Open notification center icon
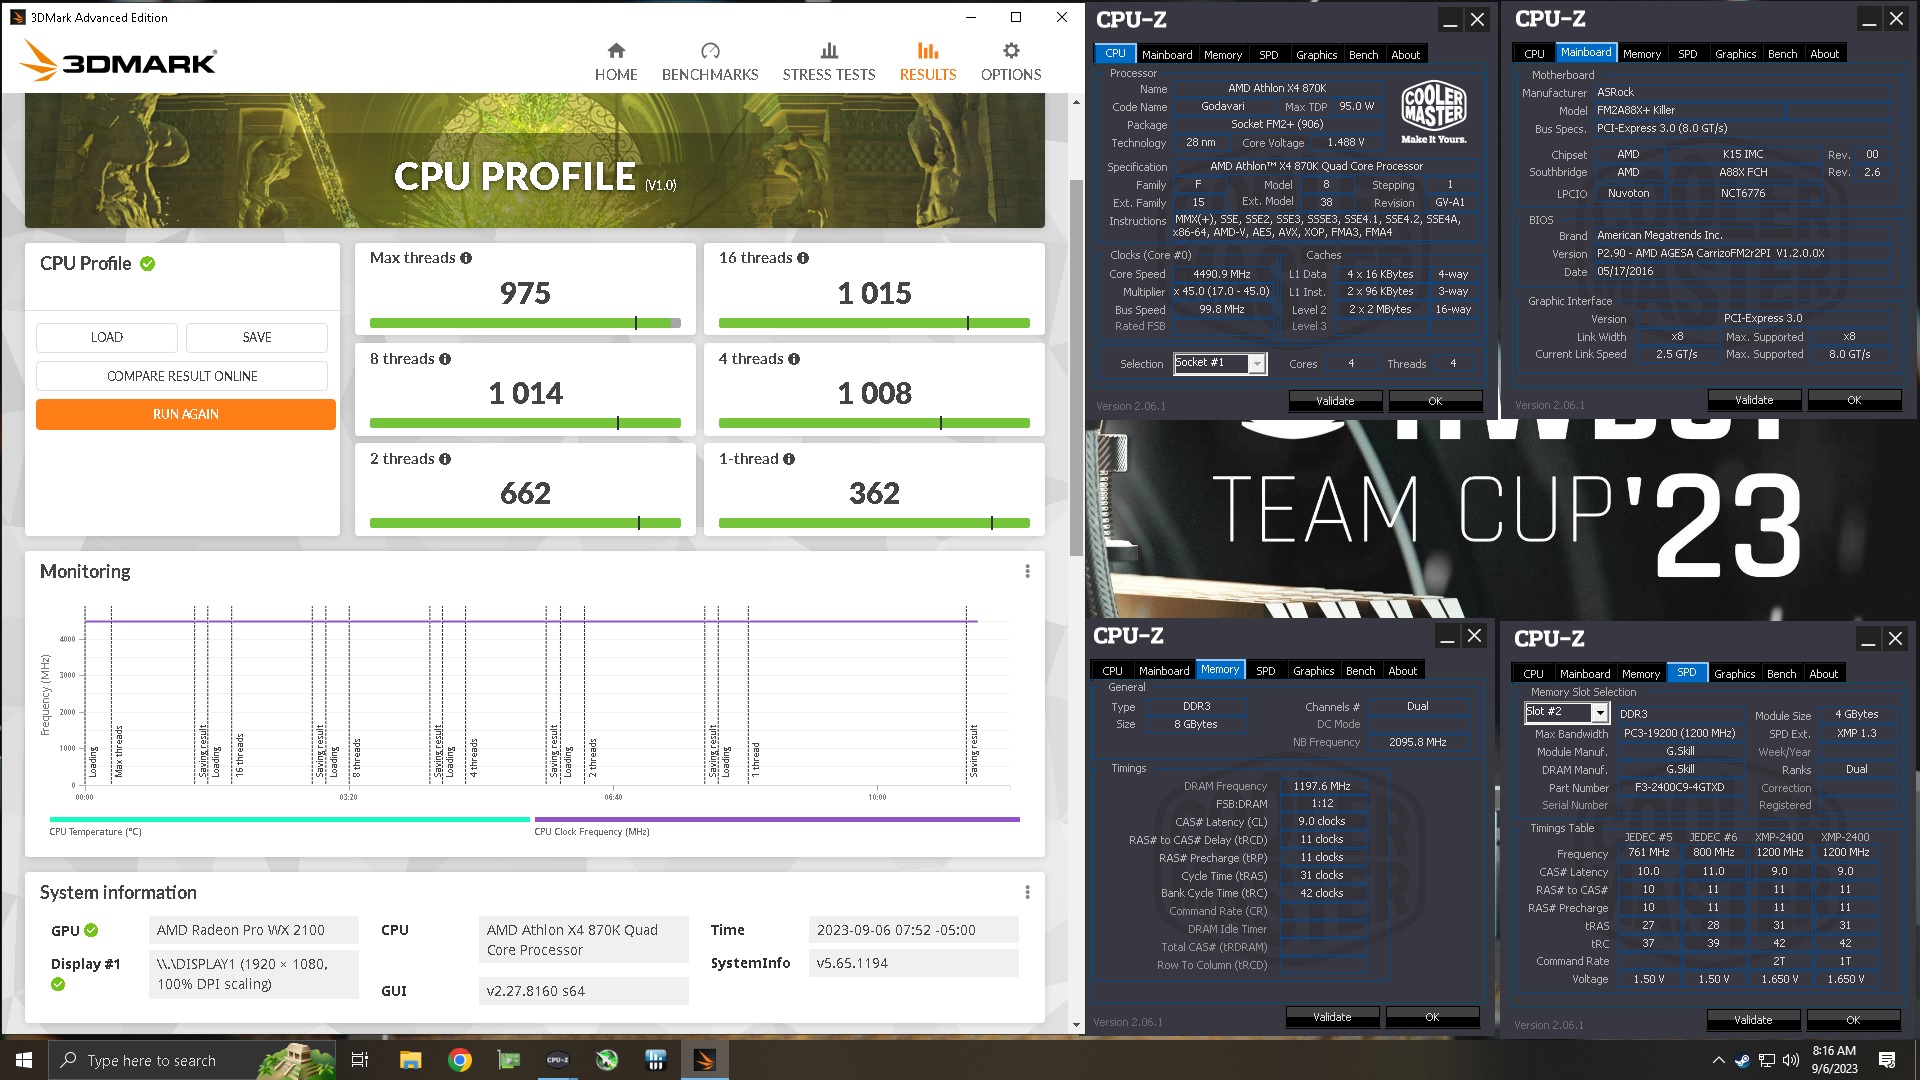 pyautogui.click(x=1887, y=1060)
